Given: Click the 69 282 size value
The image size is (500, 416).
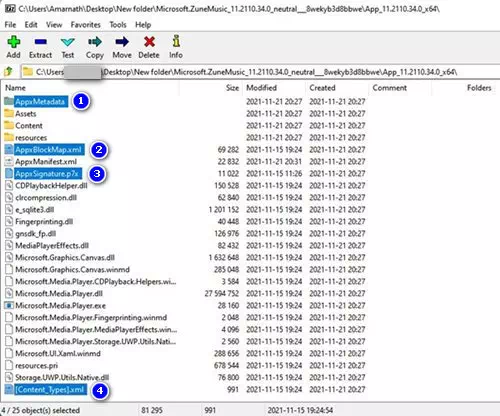Looking at the screenshot, I should [228, 150].
